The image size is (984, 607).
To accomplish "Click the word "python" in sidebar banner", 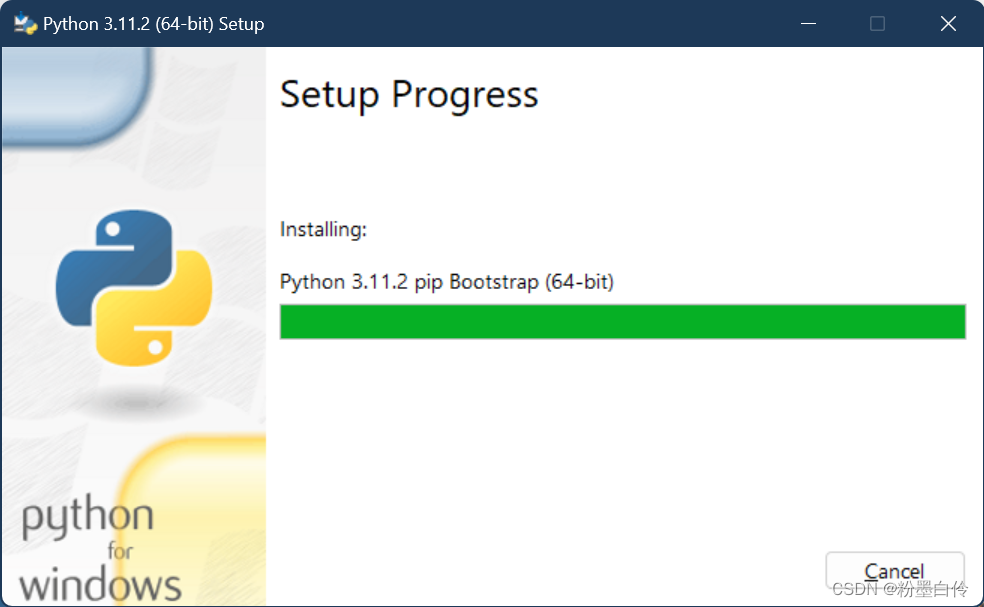I will (x=88, y=517).
